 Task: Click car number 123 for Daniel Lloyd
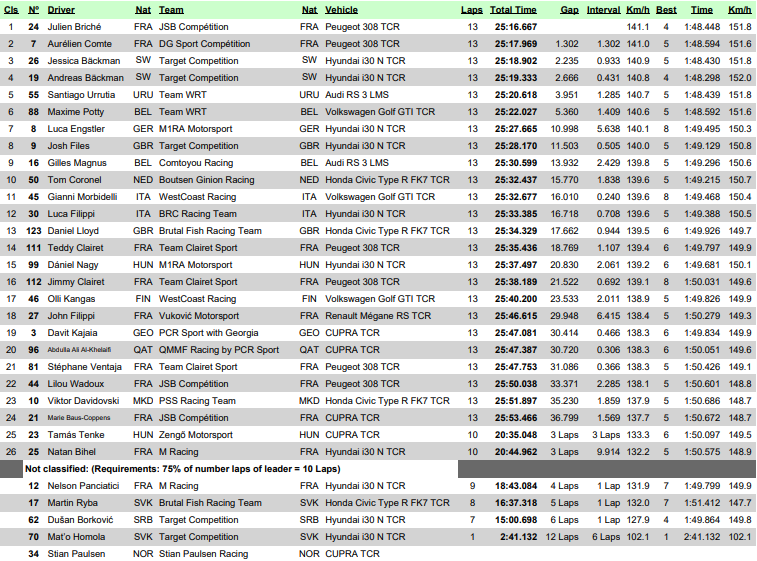tap(33, 230)
